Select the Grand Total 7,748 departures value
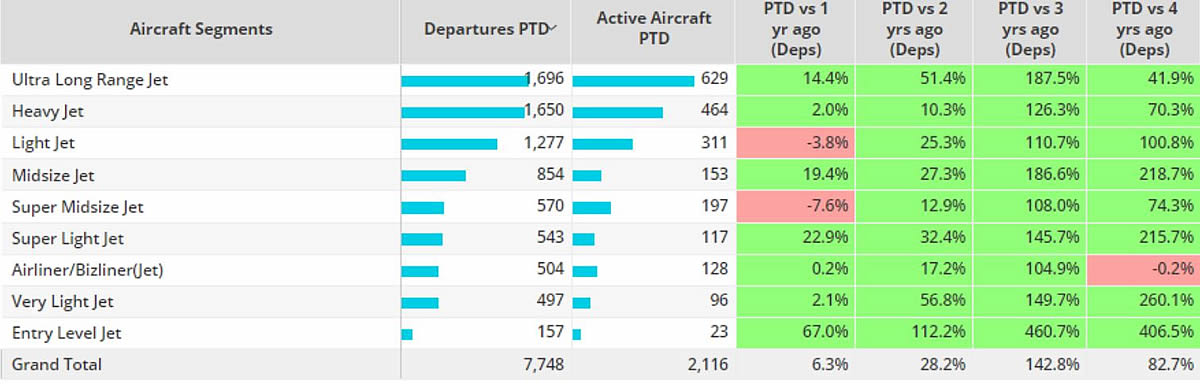The width and height of the screenshot is (1200, 384). pyautogui.click(x=544, y=366)
